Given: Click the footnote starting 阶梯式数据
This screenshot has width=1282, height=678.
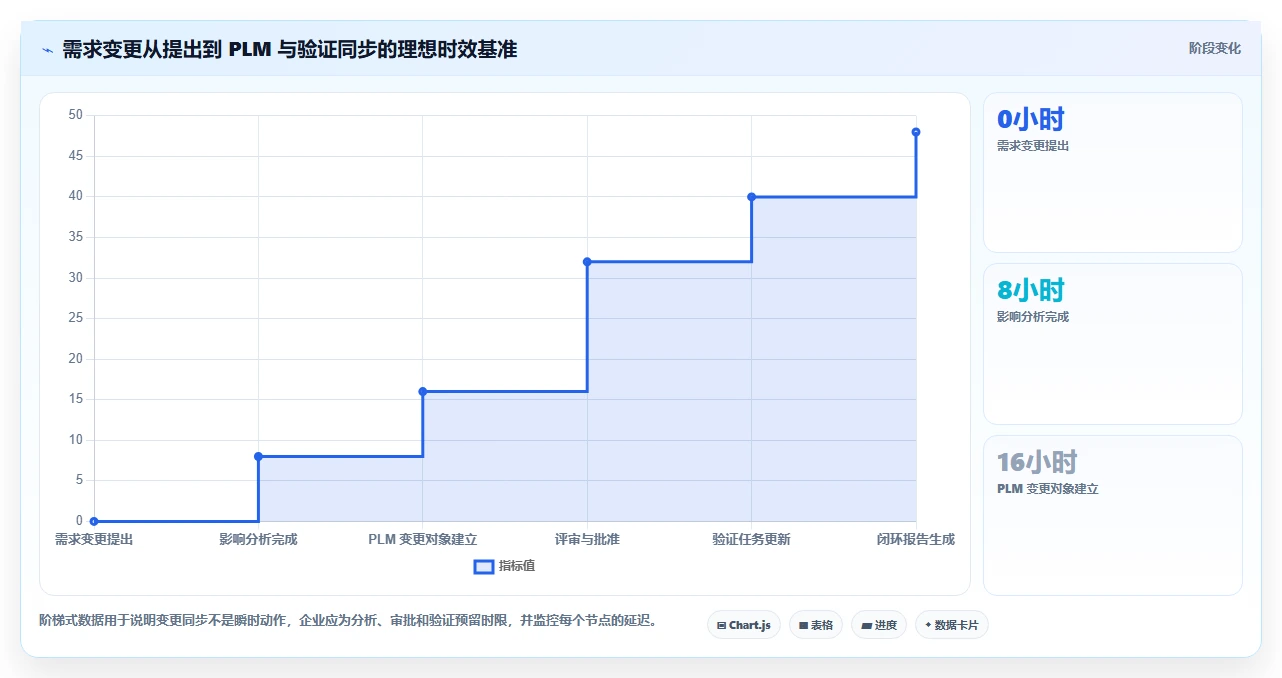Looking at the screenshot, I should pos(350,620).
